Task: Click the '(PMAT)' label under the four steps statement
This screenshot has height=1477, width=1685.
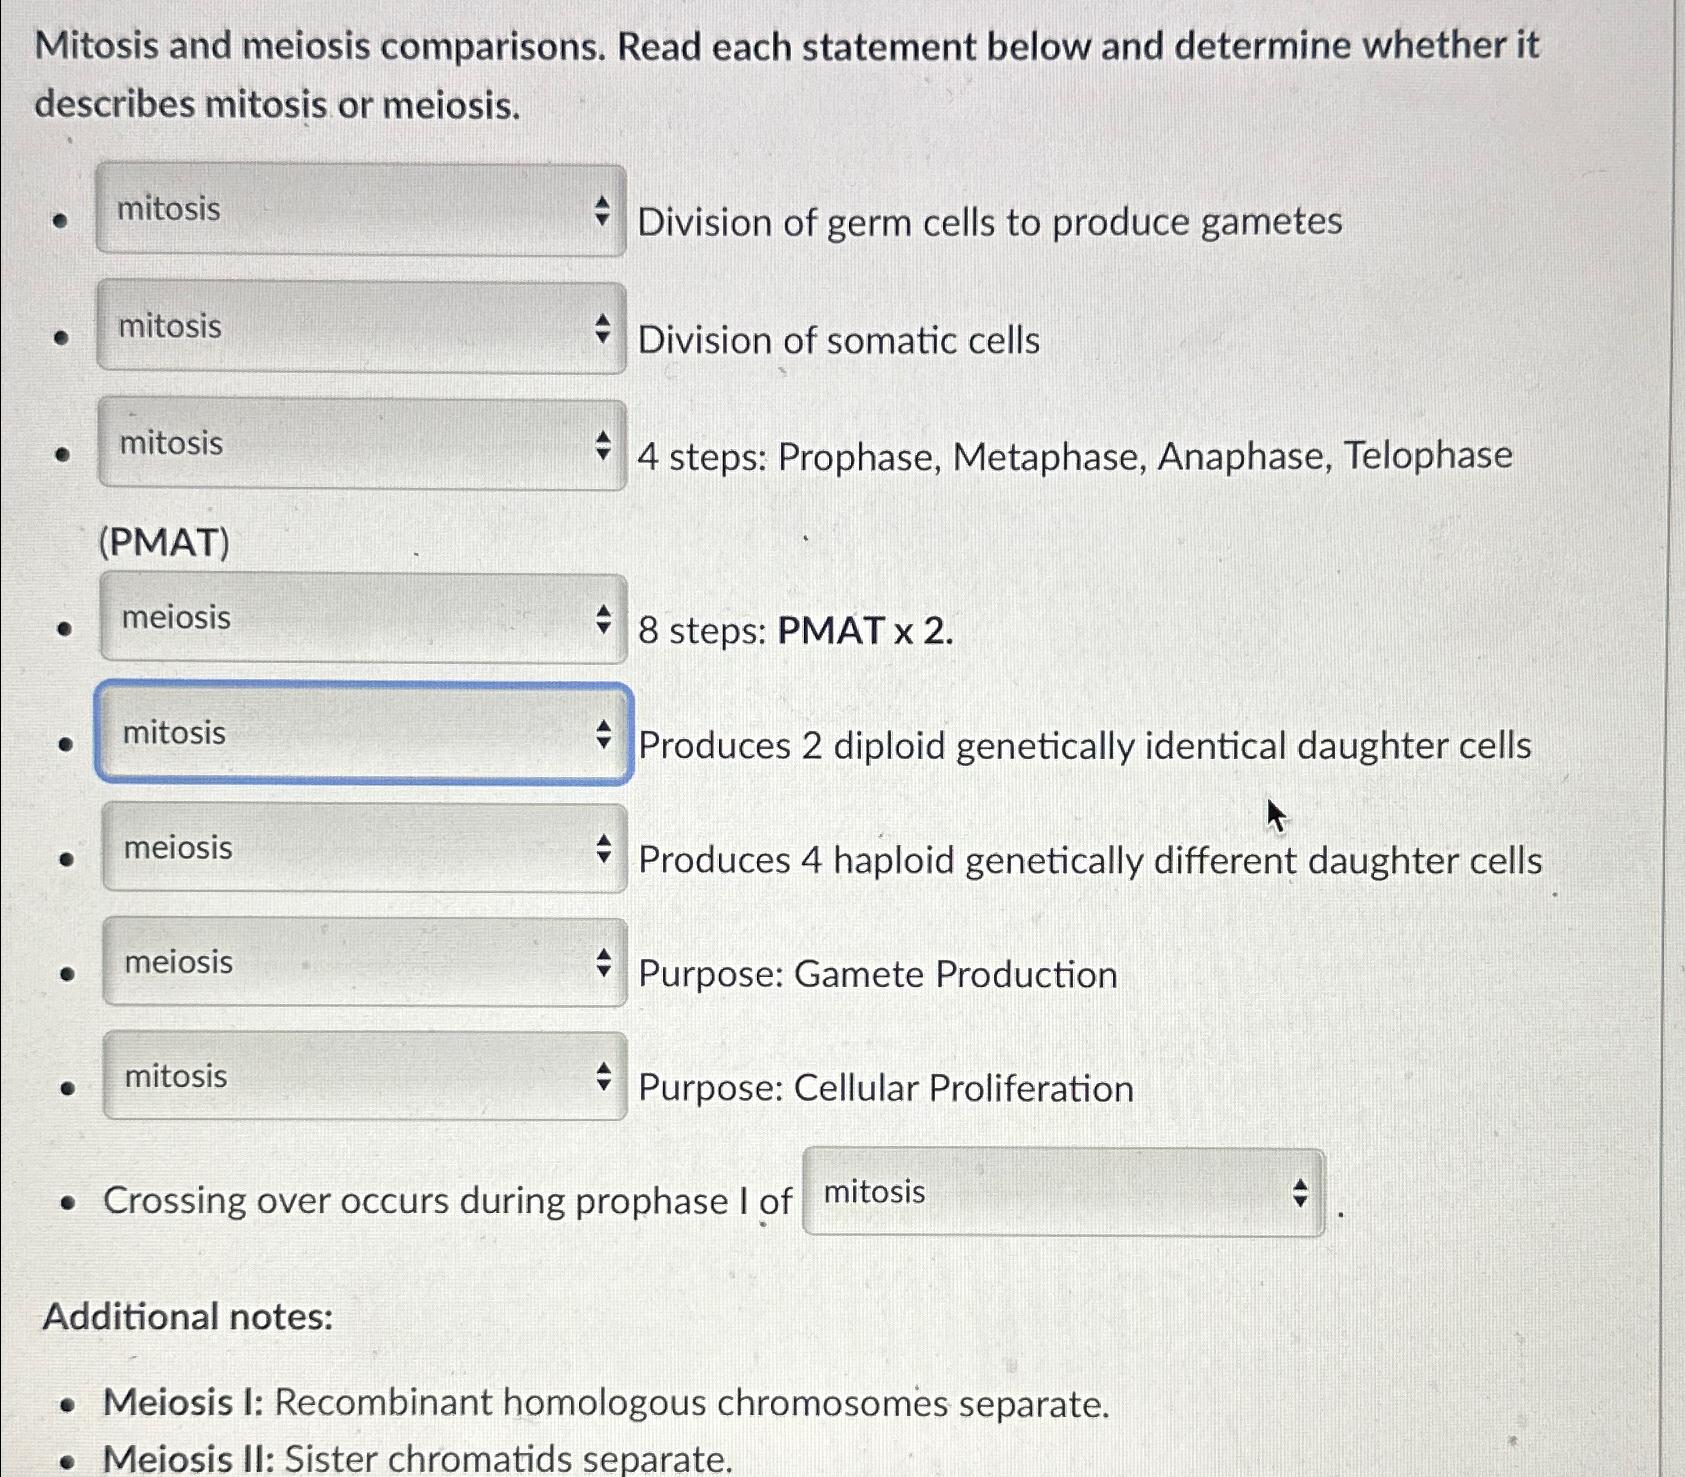Action: [x=166, y=542]
